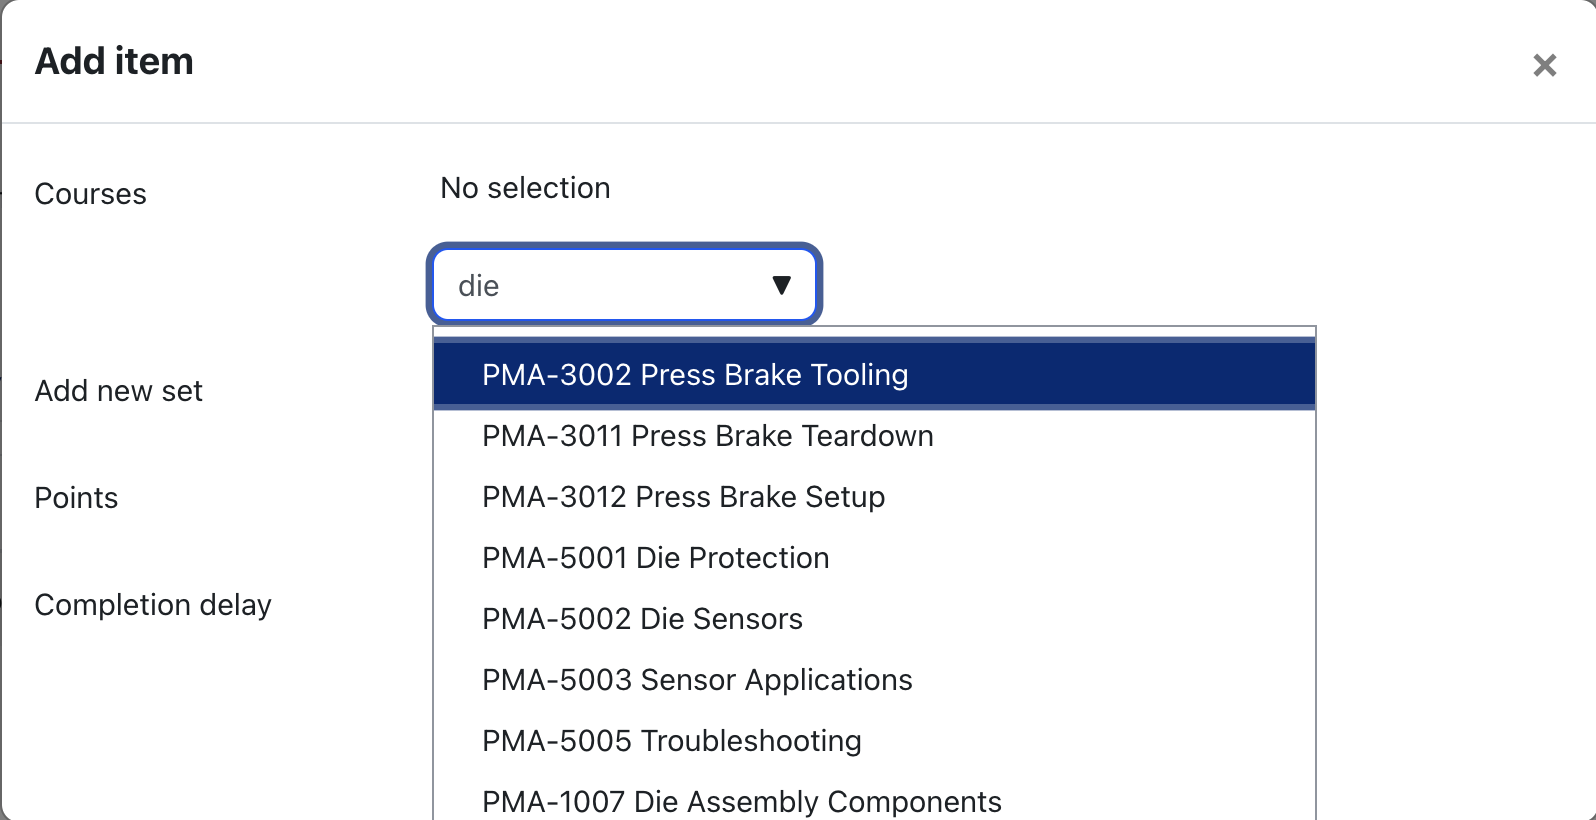The image size is (1596, 820).
Task: Open the courses dropdown arrow
Action: pyautogui.click(x=782, y=285)
